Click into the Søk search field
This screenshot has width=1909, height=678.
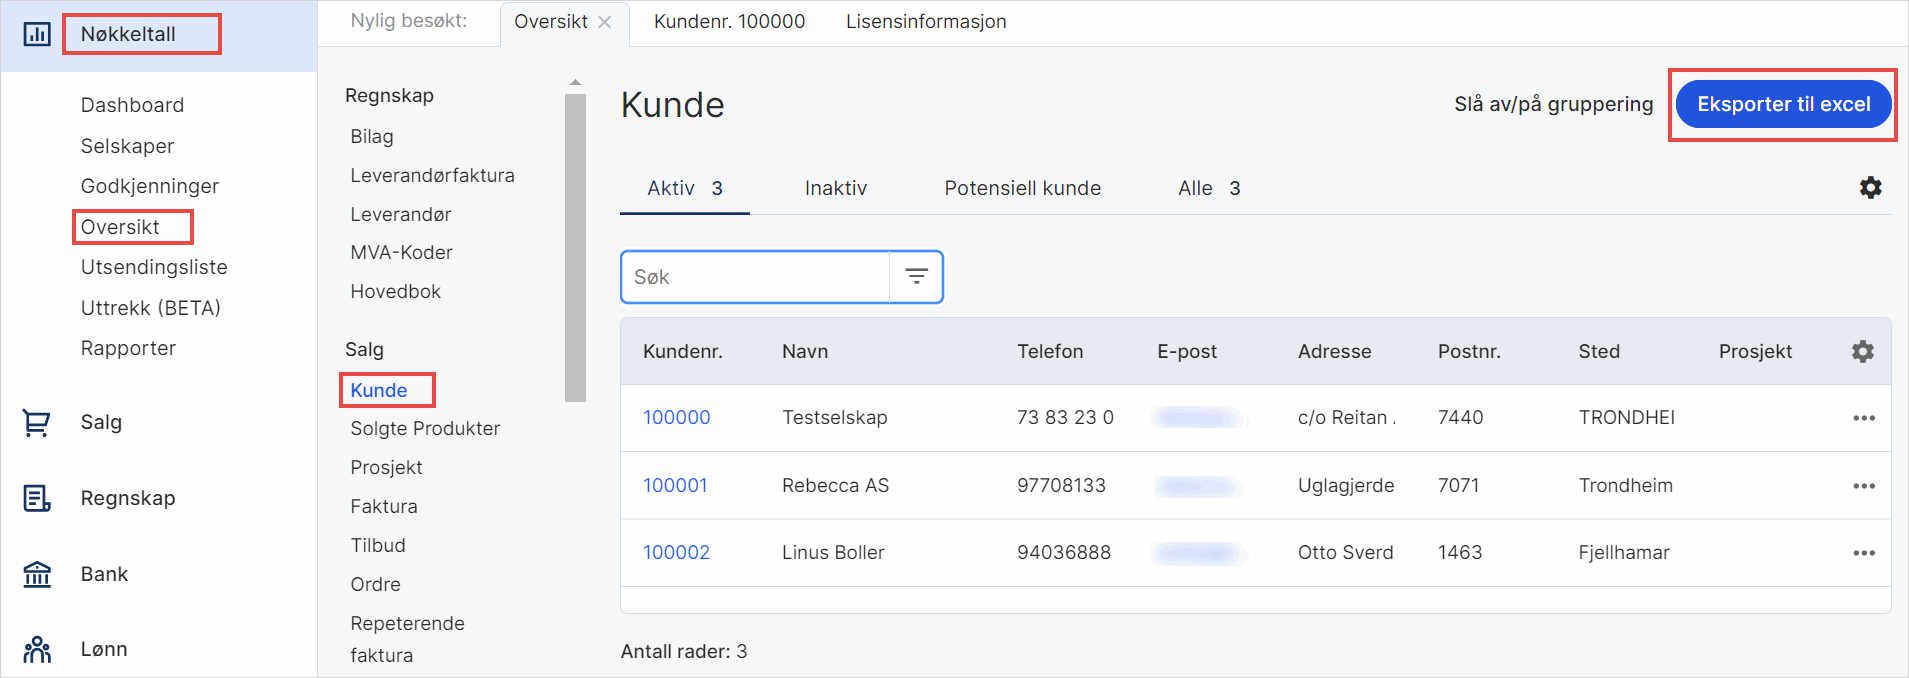coord(755,277)
